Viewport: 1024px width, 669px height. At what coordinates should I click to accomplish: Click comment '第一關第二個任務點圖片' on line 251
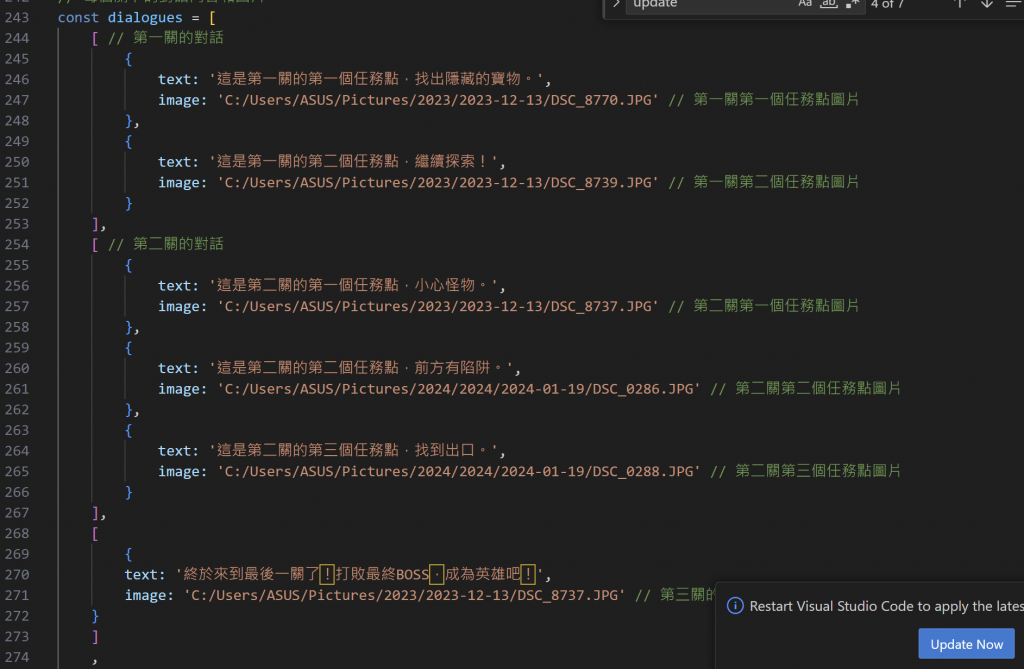tap(776, 182)
